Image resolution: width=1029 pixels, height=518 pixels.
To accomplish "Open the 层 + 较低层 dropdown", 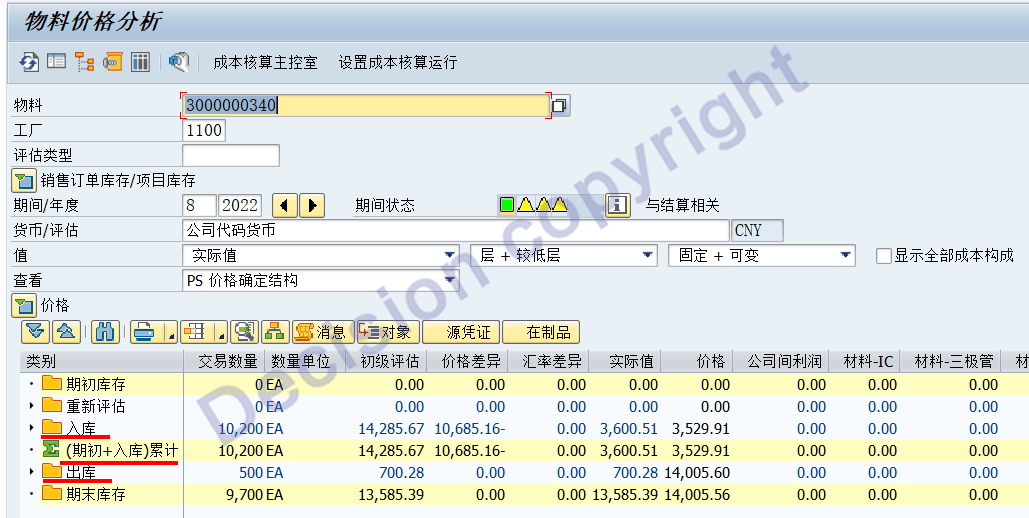I will click(648, 256).
